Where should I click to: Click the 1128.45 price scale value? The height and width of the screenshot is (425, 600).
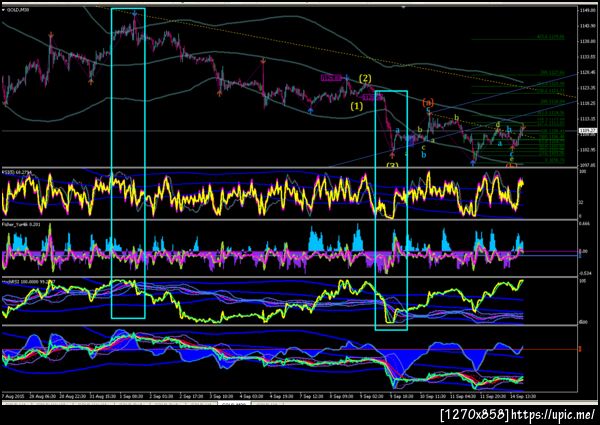587,72
